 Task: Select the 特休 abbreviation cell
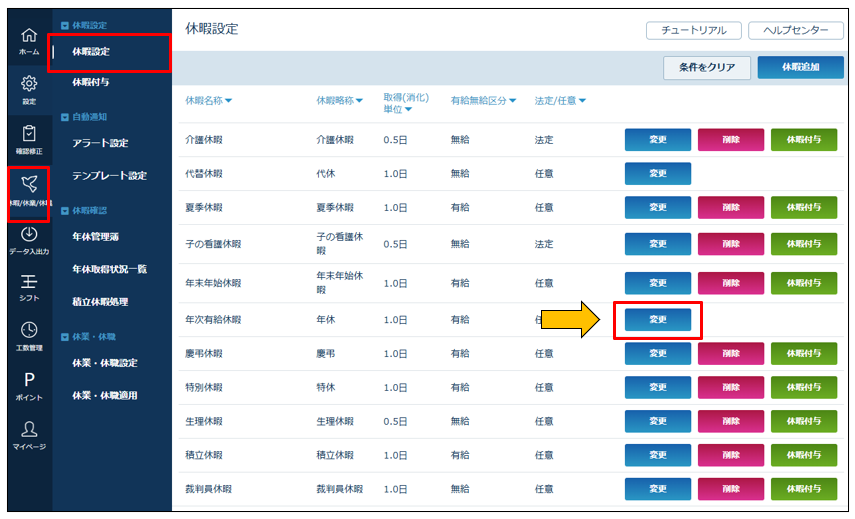click(x=326, y=387)
